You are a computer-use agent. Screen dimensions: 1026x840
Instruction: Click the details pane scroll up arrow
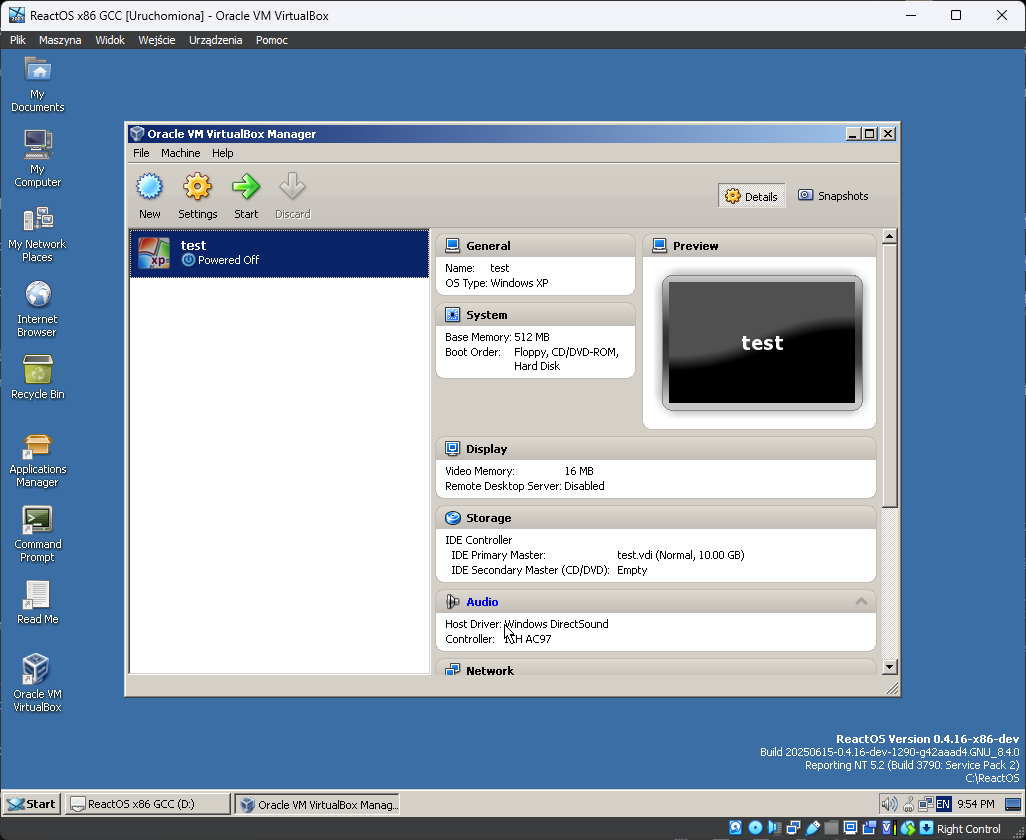(x=889, y=236)
